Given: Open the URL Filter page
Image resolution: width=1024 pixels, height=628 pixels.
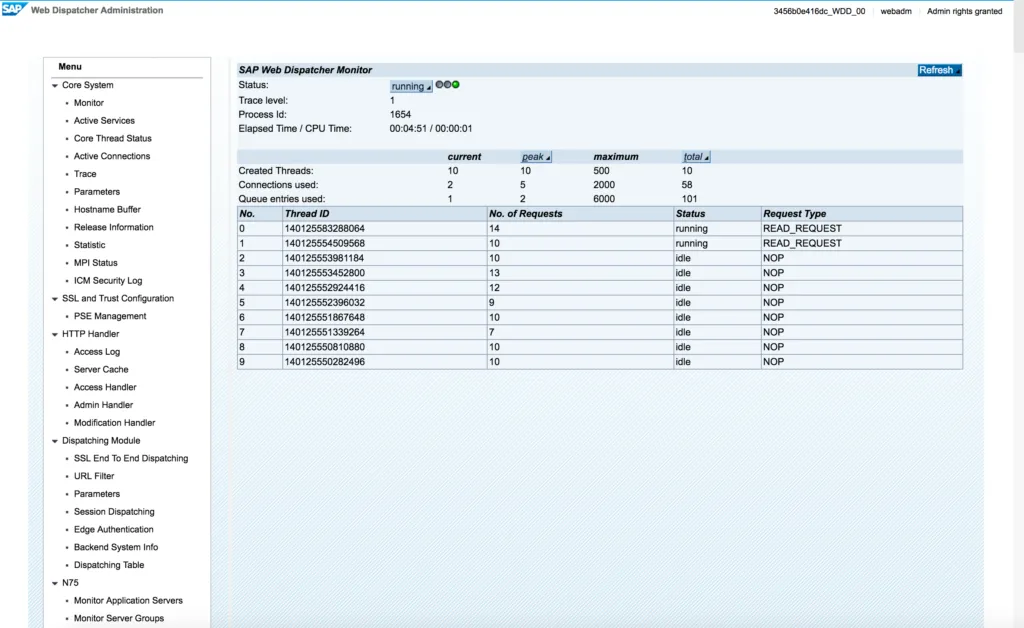Looking at the screenshot, I should coord(94,477).
